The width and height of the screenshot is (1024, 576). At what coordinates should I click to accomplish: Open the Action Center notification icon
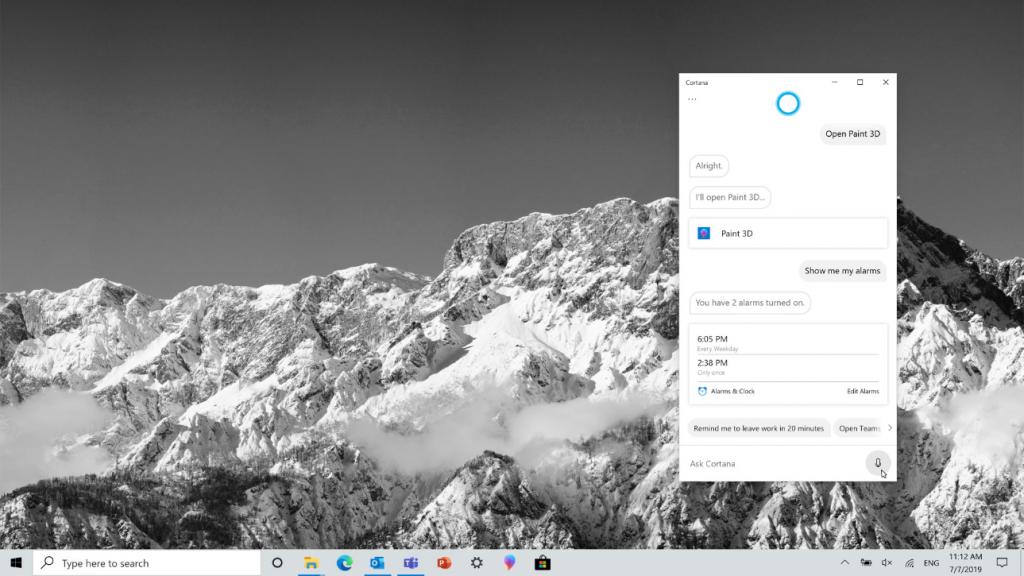tap(1004, 563)
